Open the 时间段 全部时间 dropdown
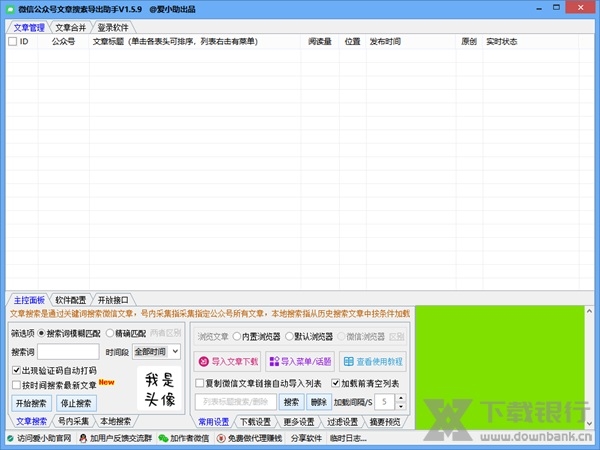600x450 pixels. point(157,352)
